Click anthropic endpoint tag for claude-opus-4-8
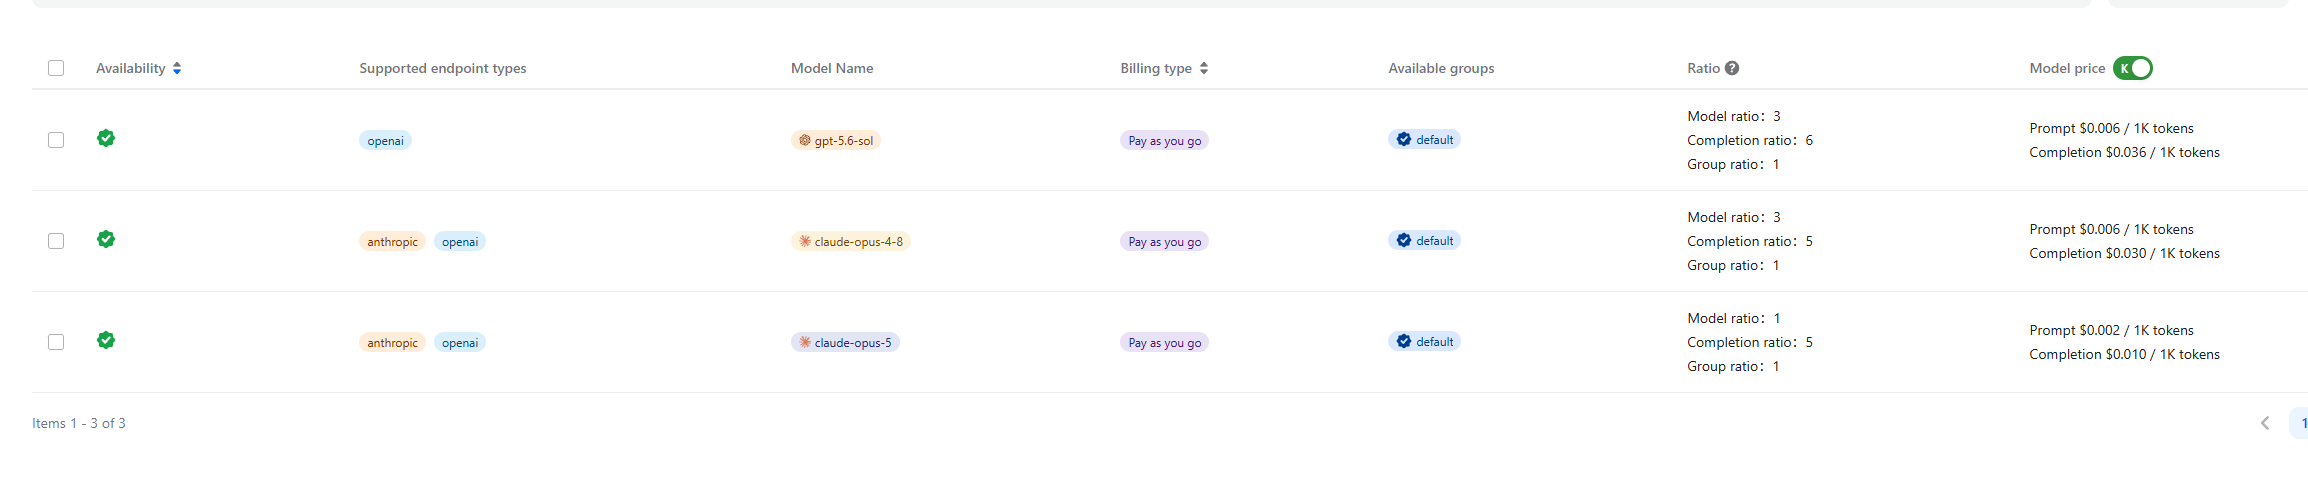 point(392,242)
